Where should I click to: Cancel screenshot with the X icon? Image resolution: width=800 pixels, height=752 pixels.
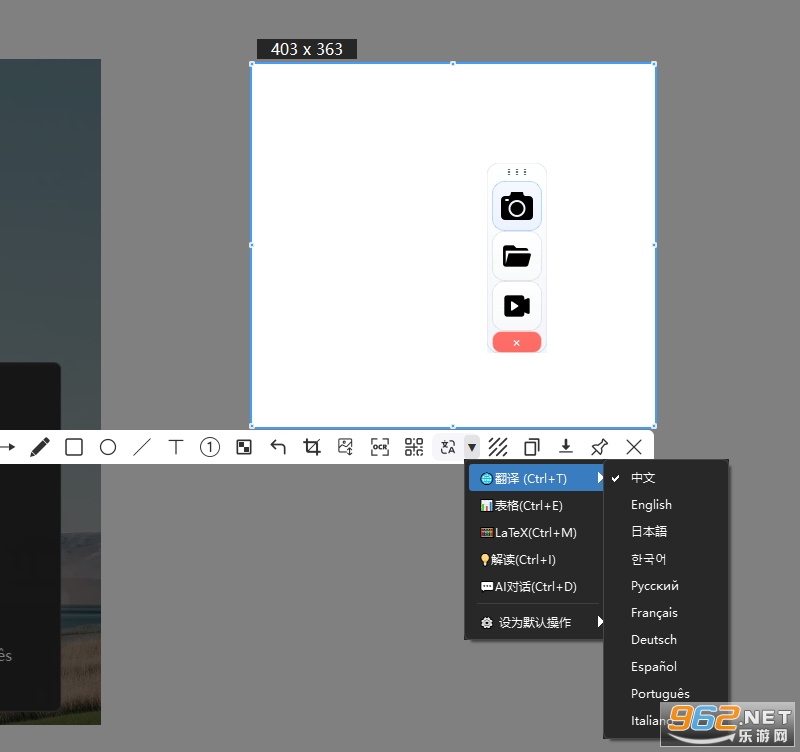[x=634, y=447]
